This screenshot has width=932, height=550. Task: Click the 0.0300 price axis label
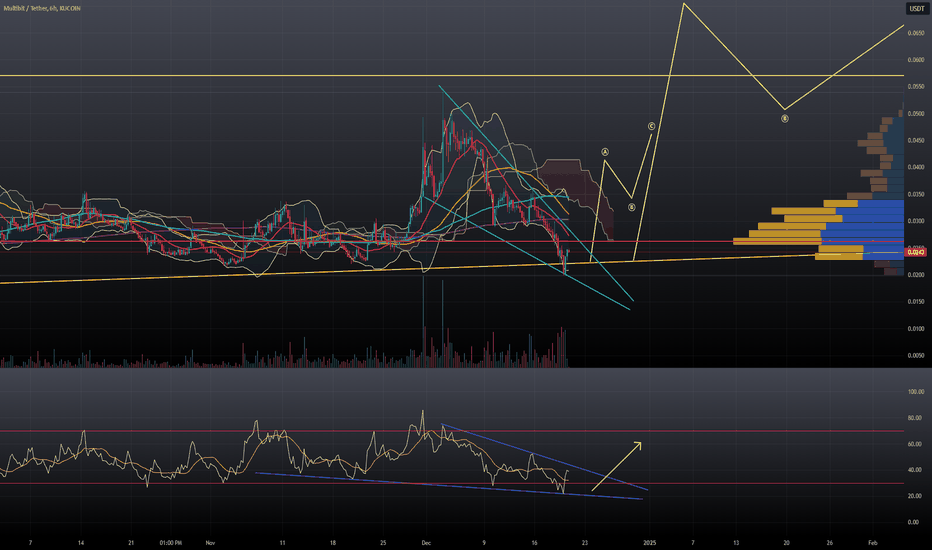pos(915,221)
